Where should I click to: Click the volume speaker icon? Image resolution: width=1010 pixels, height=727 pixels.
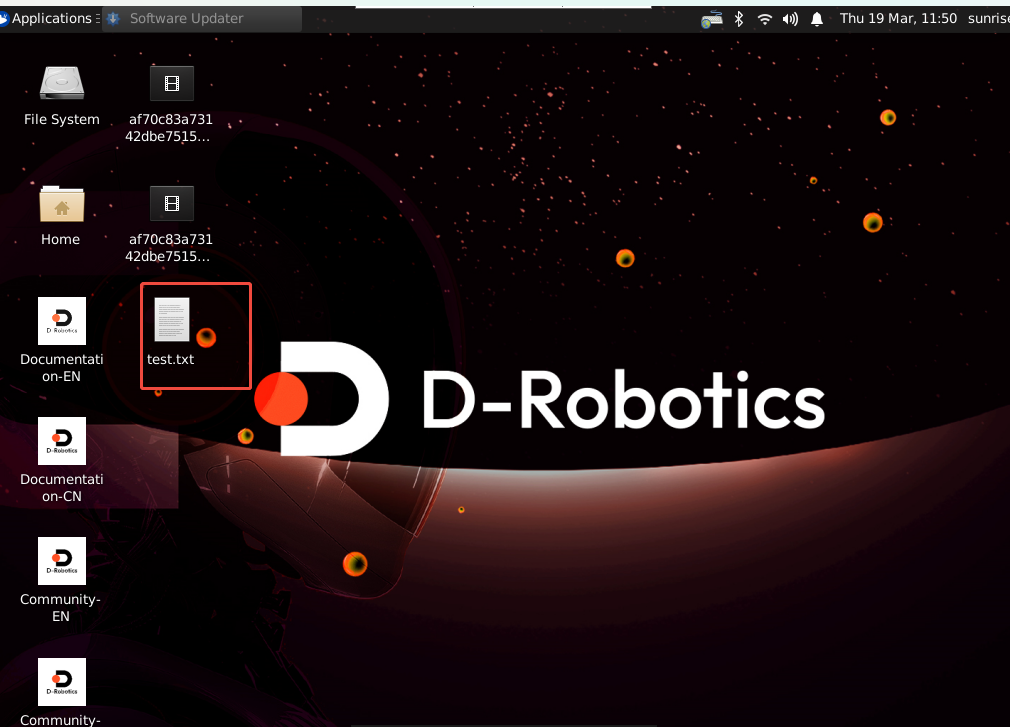[x=790, y=19]
